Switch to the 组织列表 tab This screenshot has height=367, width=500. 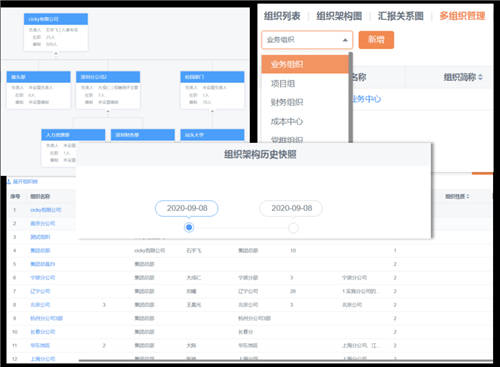pyautogui.click(x=282, y=16)
